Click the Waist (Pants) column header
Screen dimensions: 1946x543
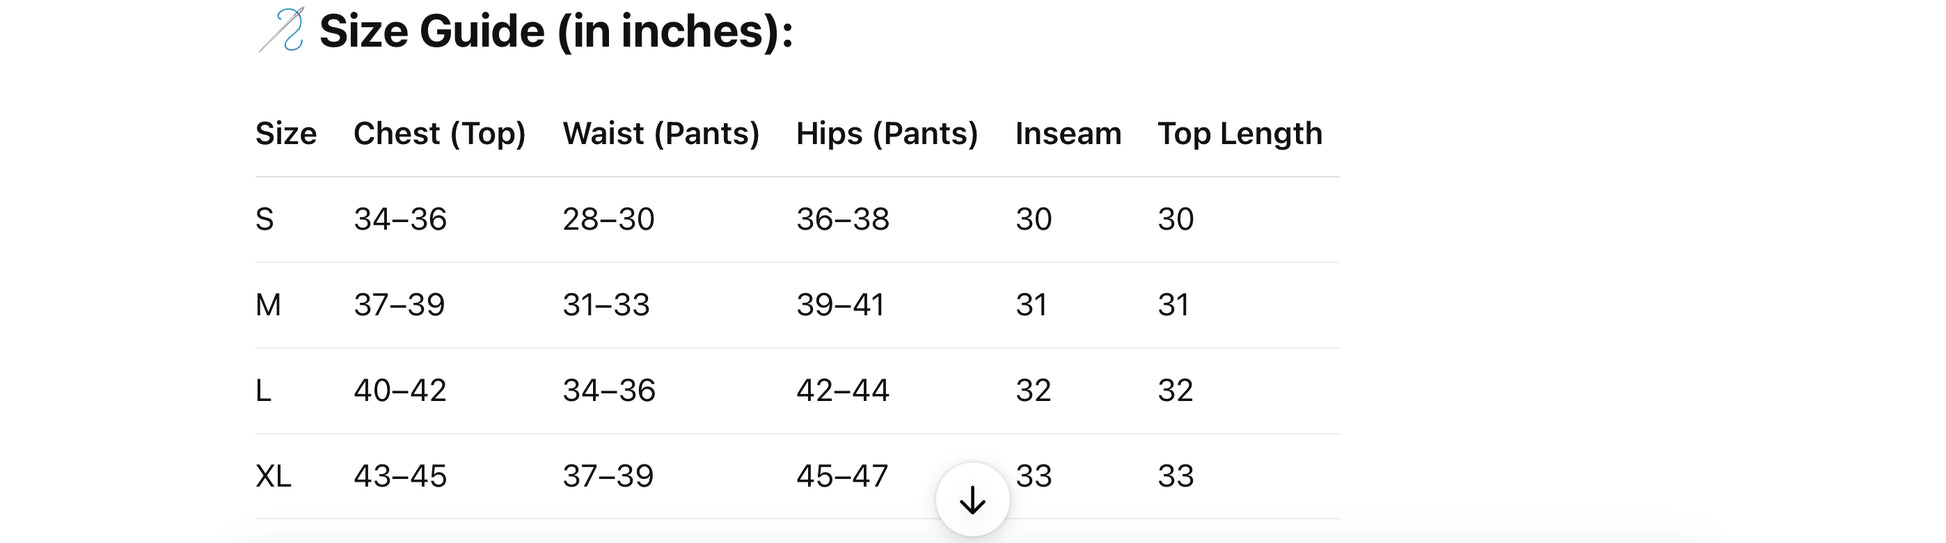[661, 134]
